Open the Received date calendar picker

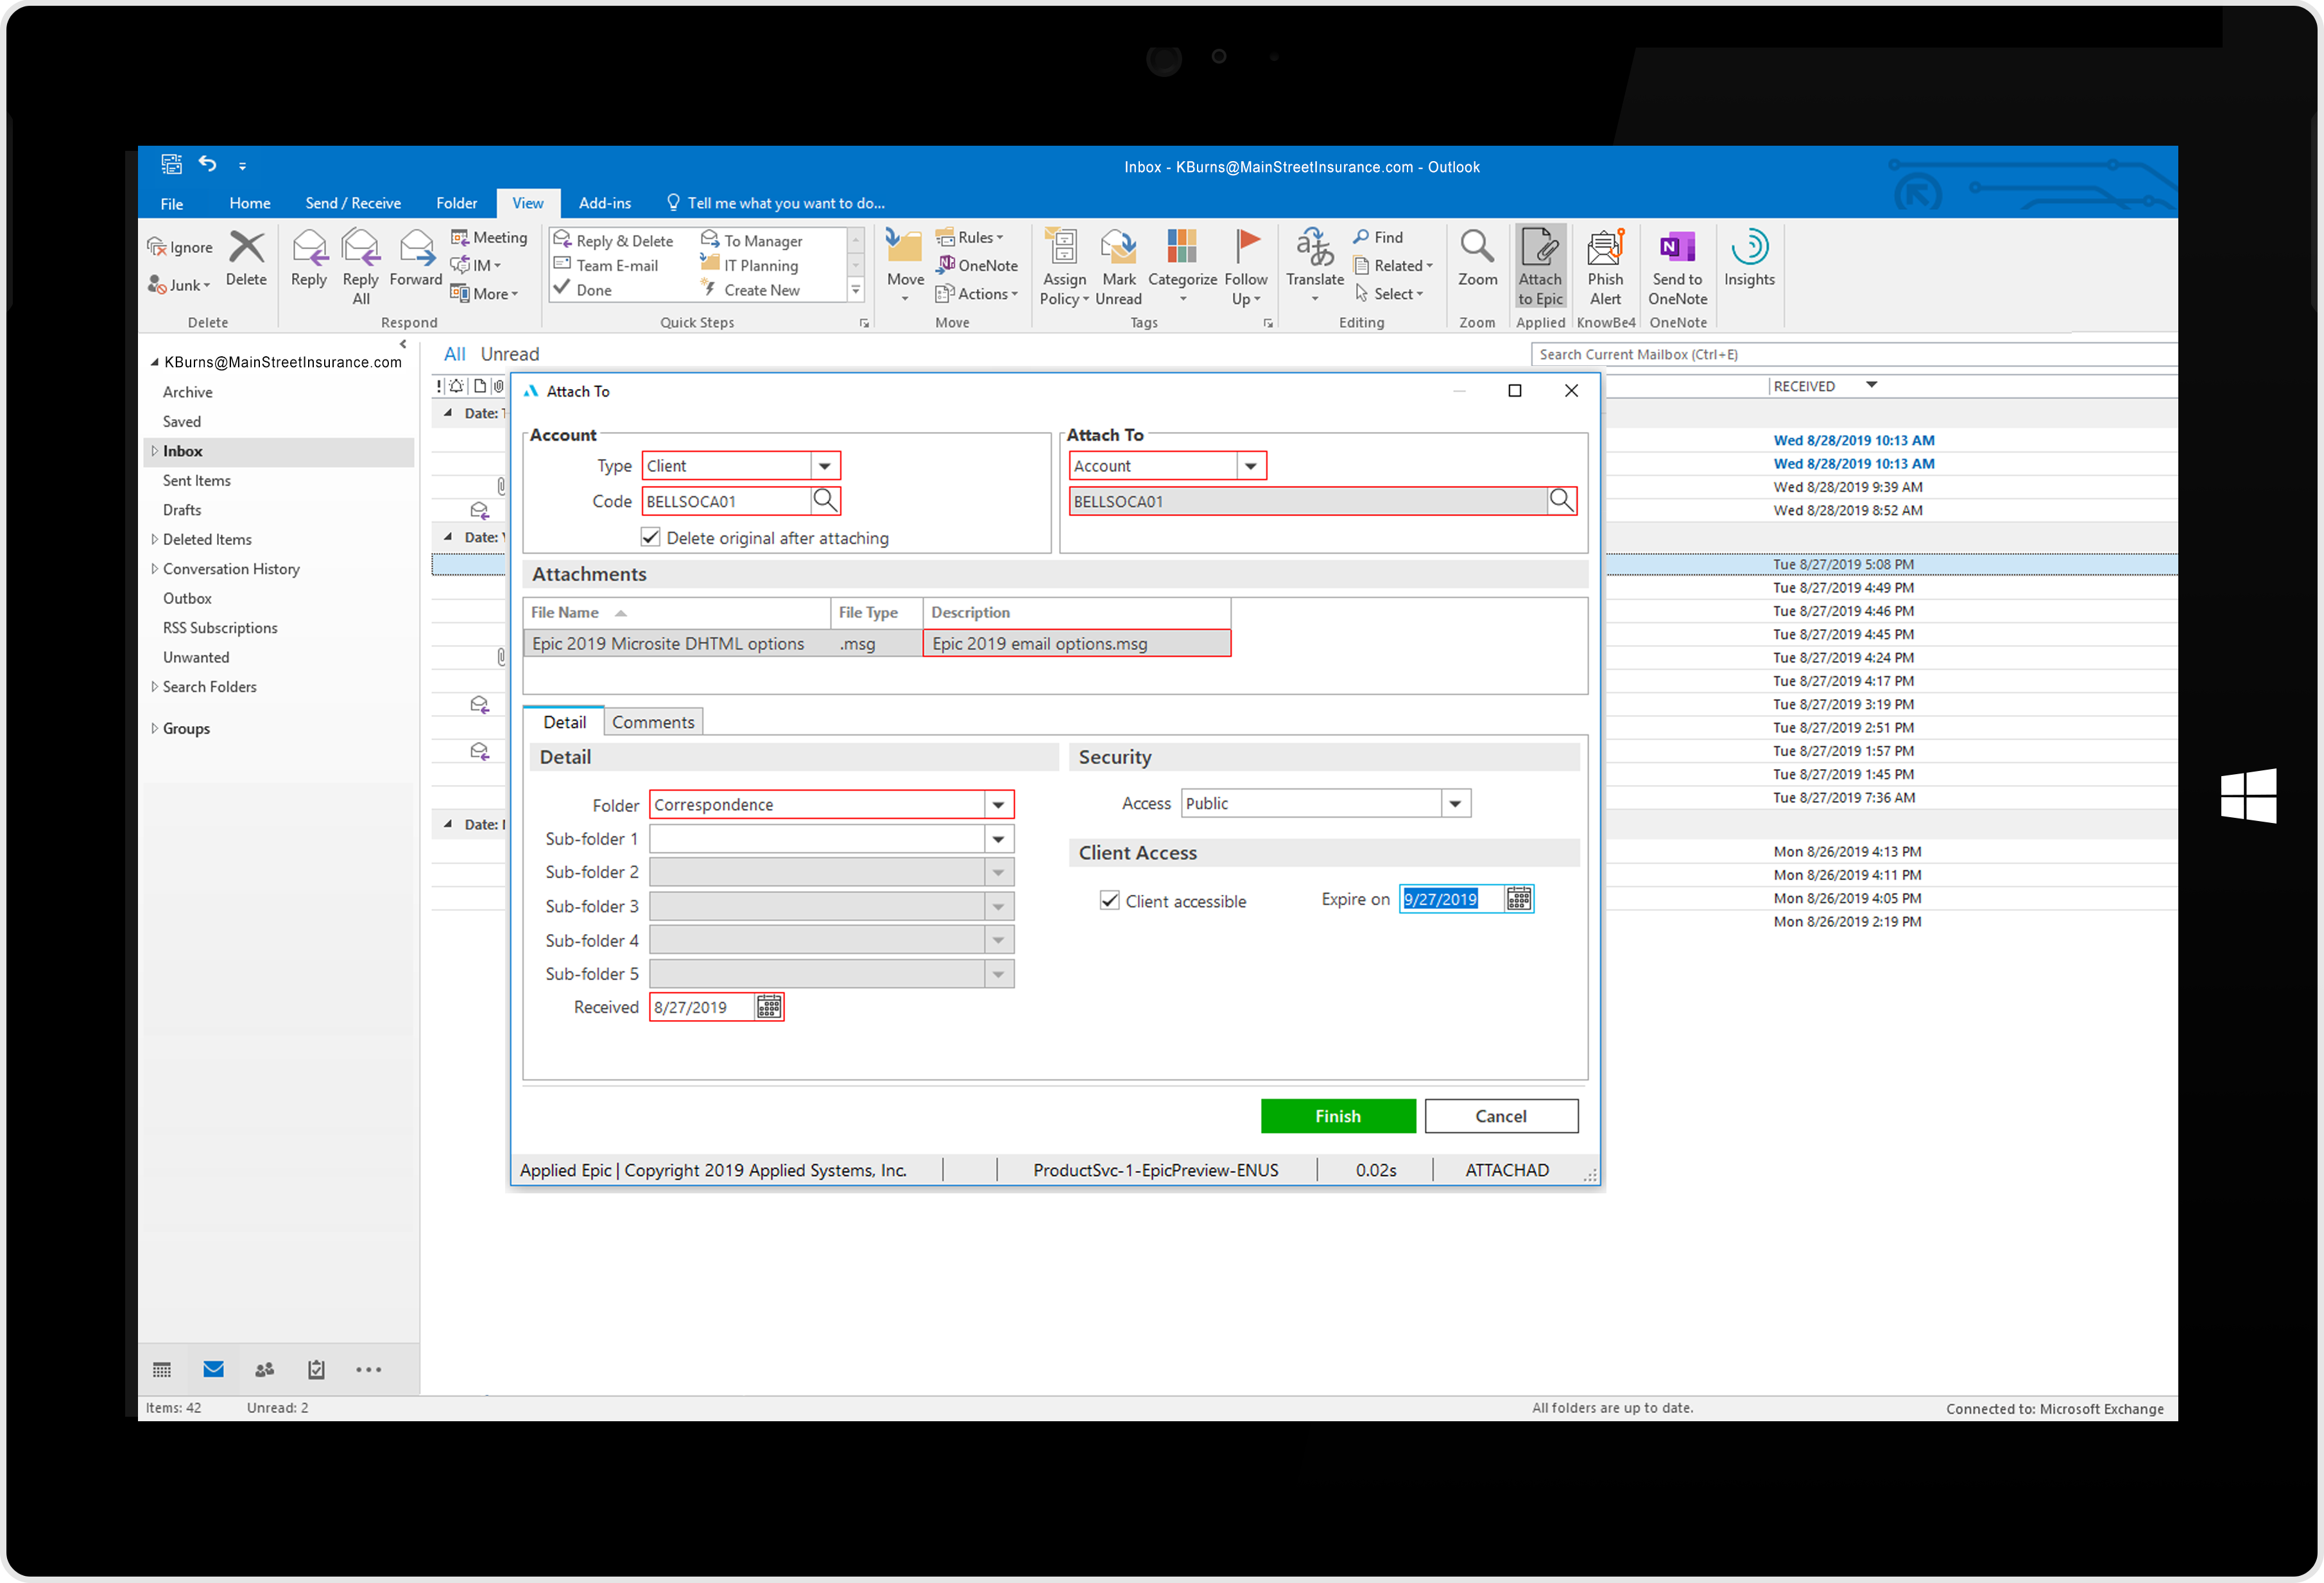pyautogui.click(x=768, y=1007)
